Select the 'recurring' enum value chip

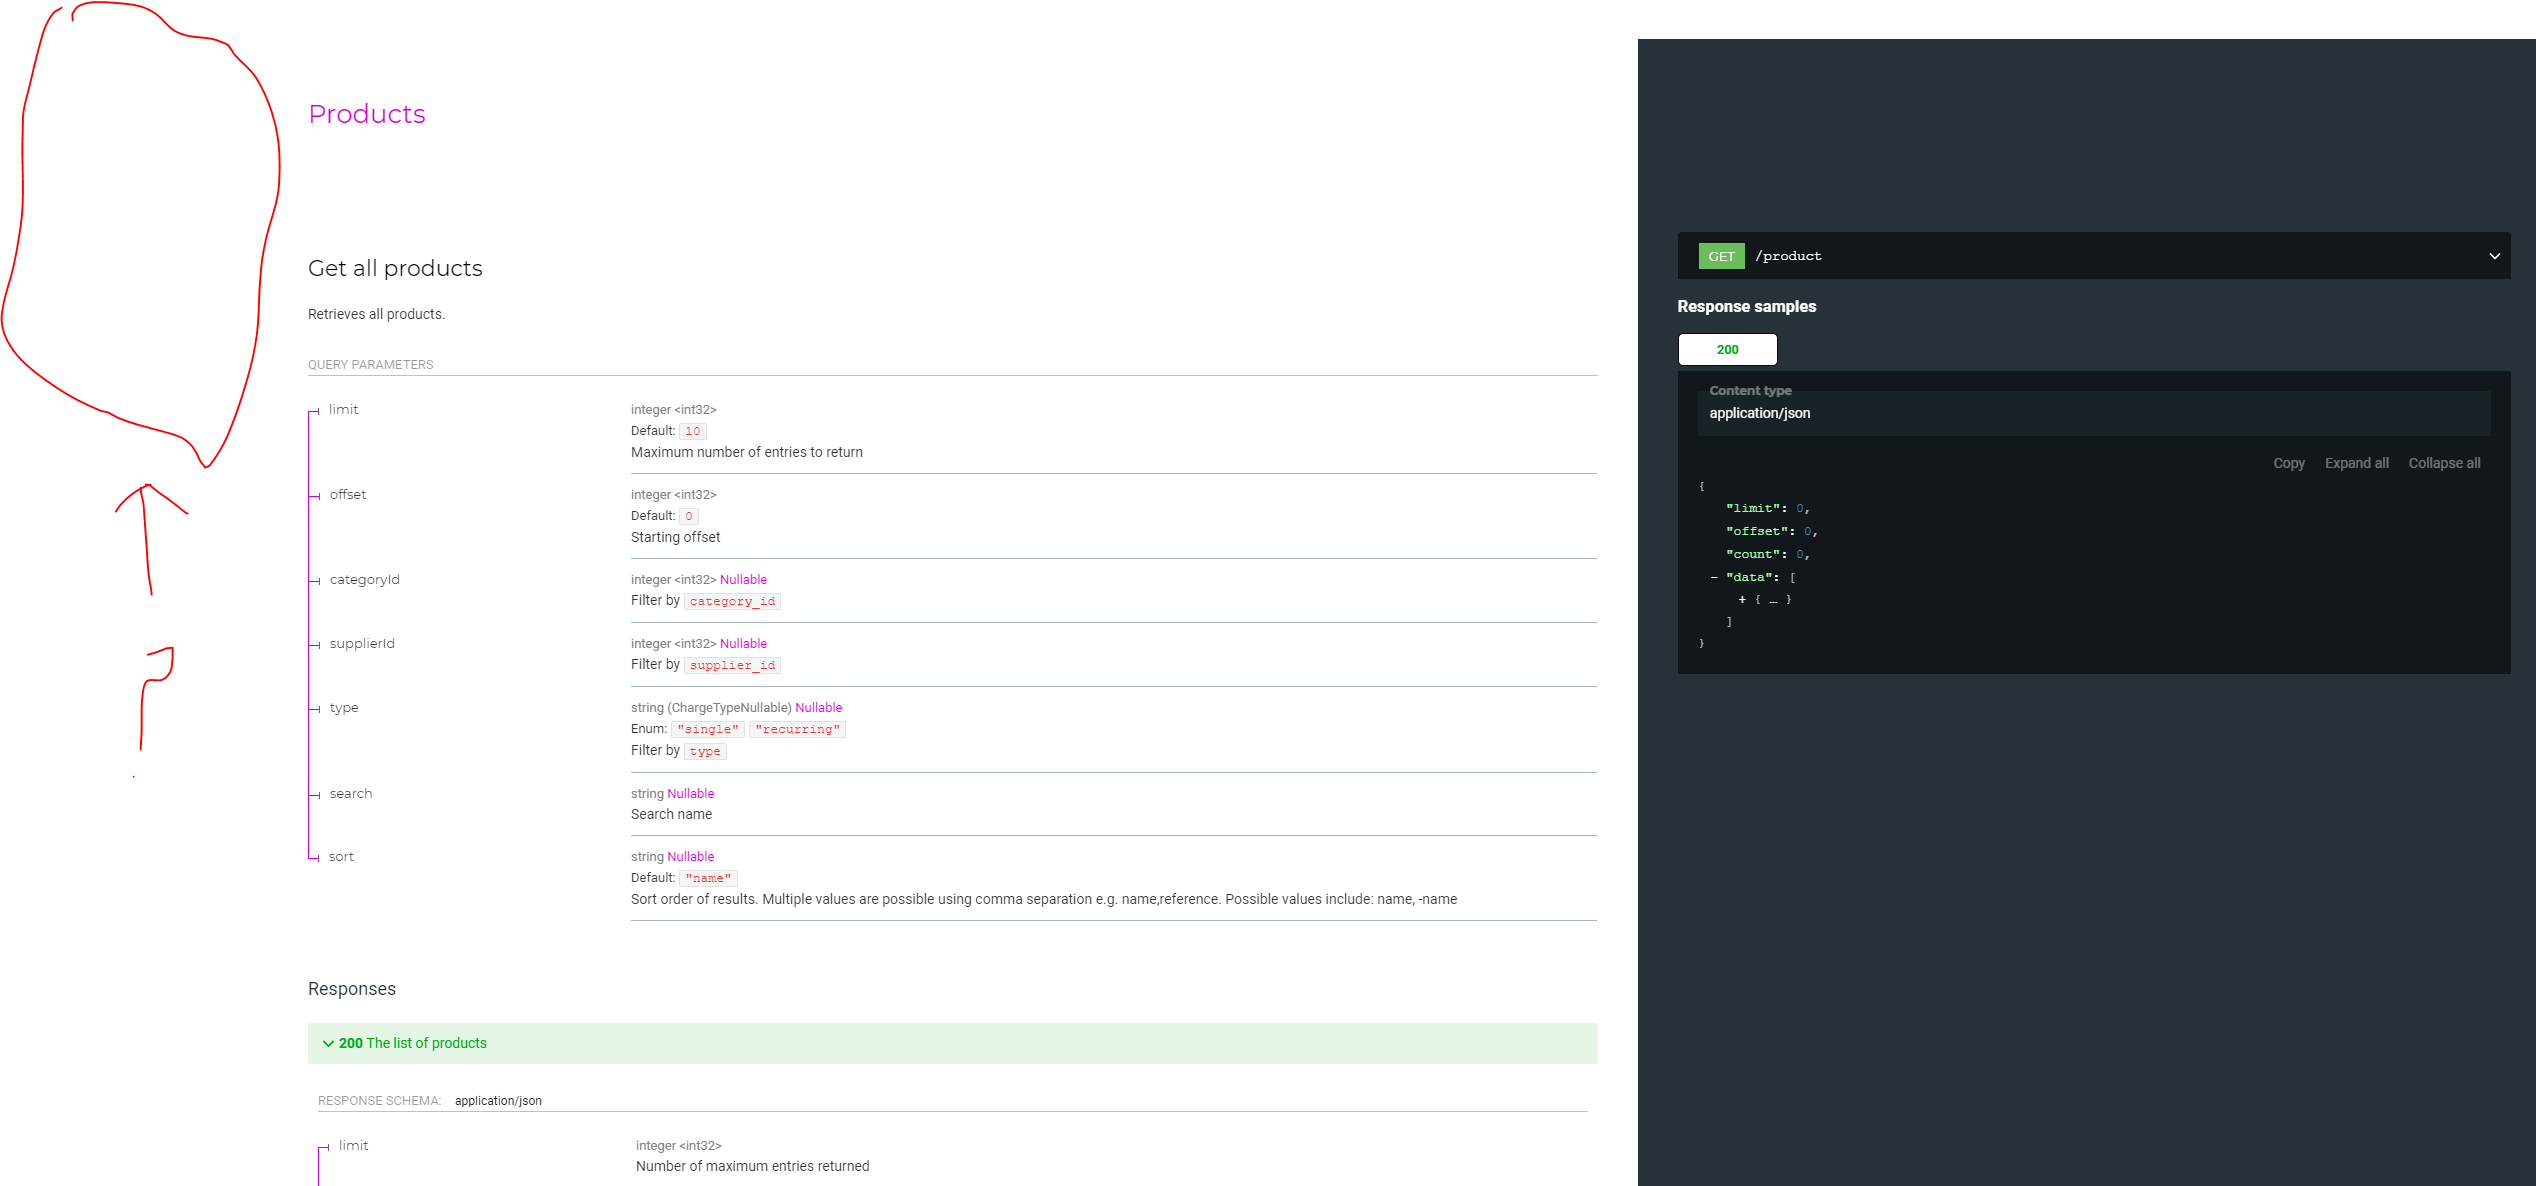coord(797,729)
